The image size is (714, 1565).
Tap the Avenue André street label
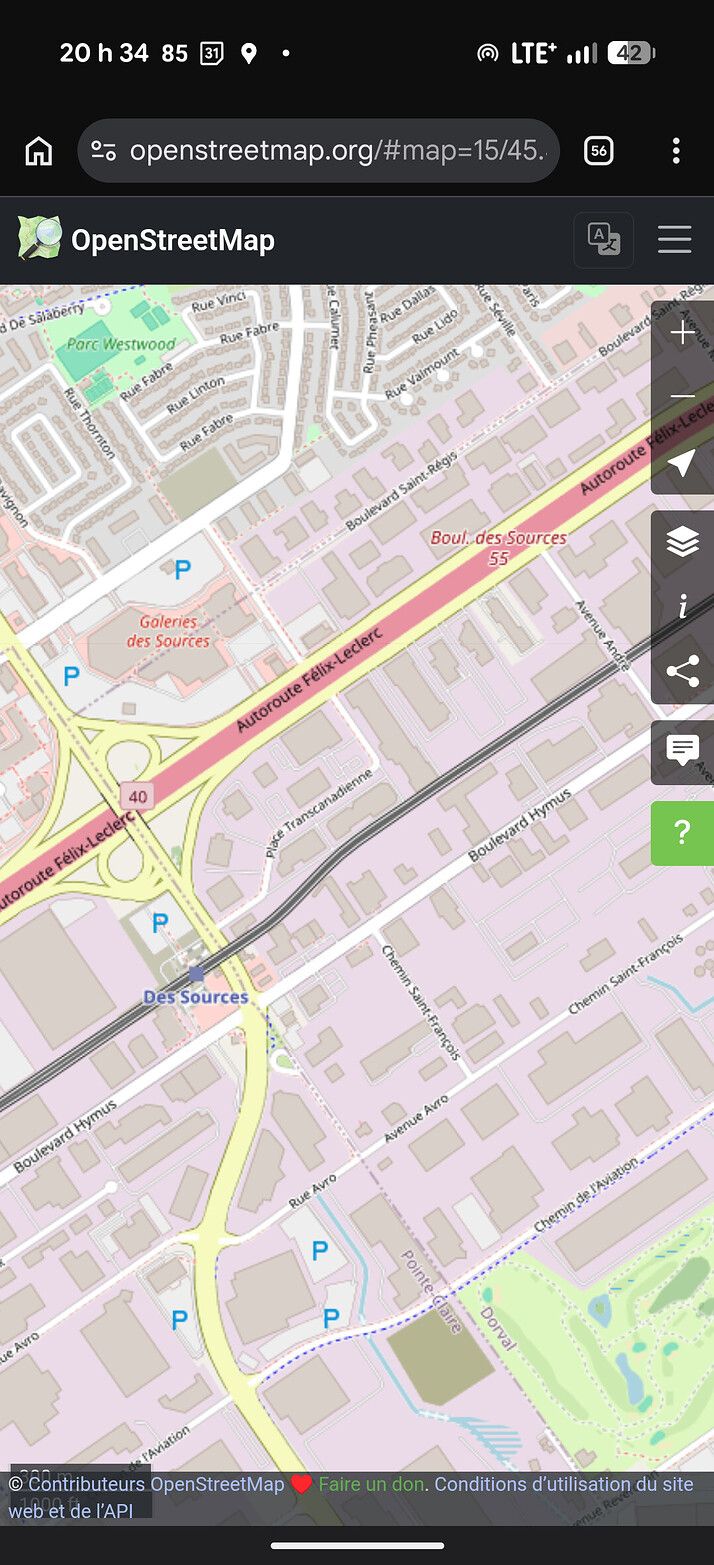603,634
